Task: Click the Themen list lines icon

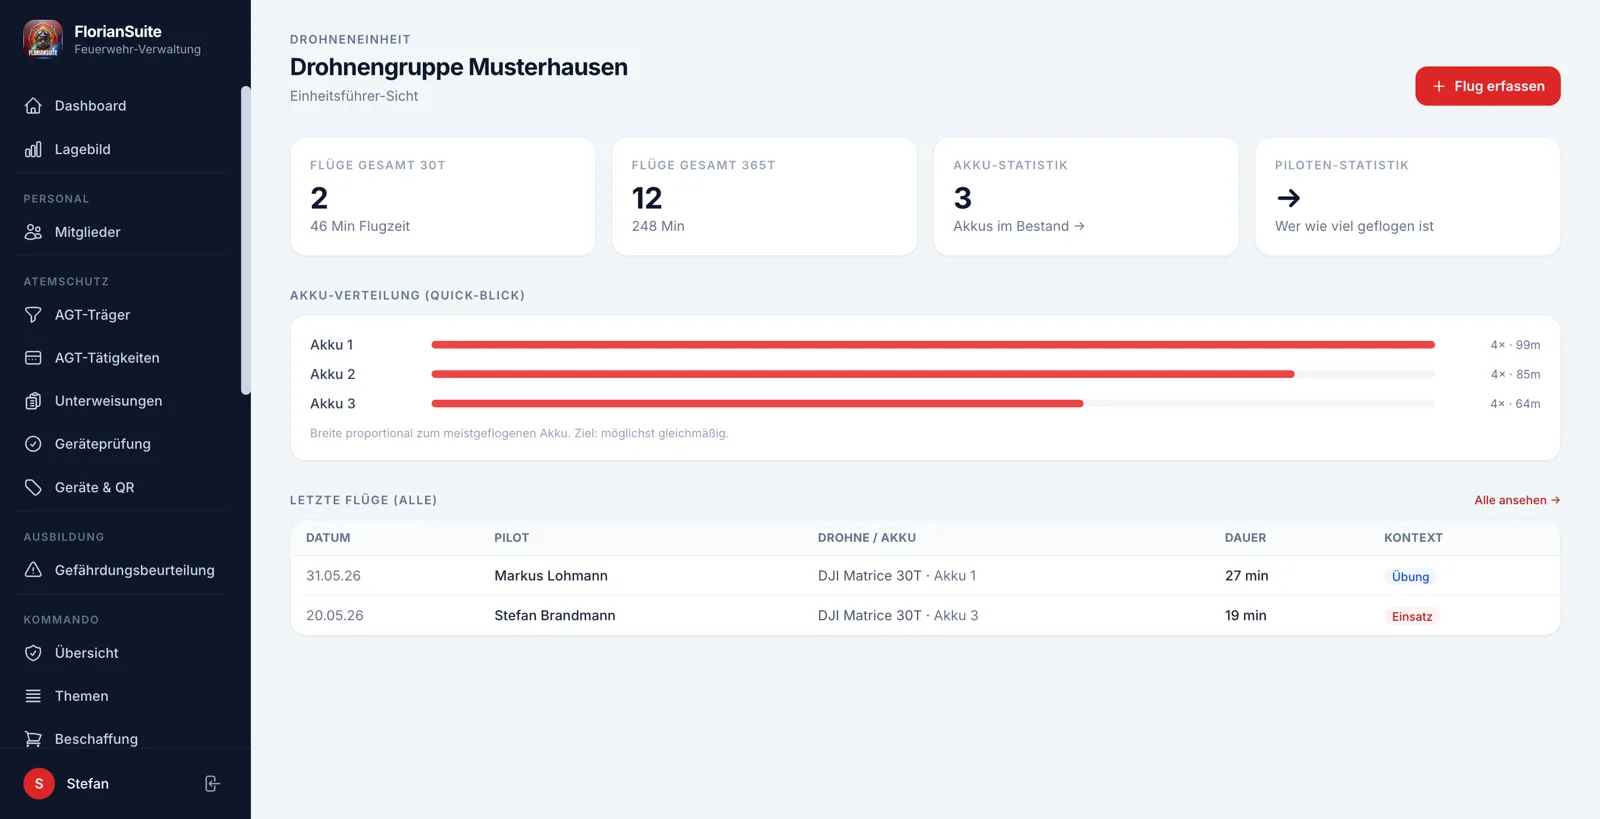Action: pos(33,696)
